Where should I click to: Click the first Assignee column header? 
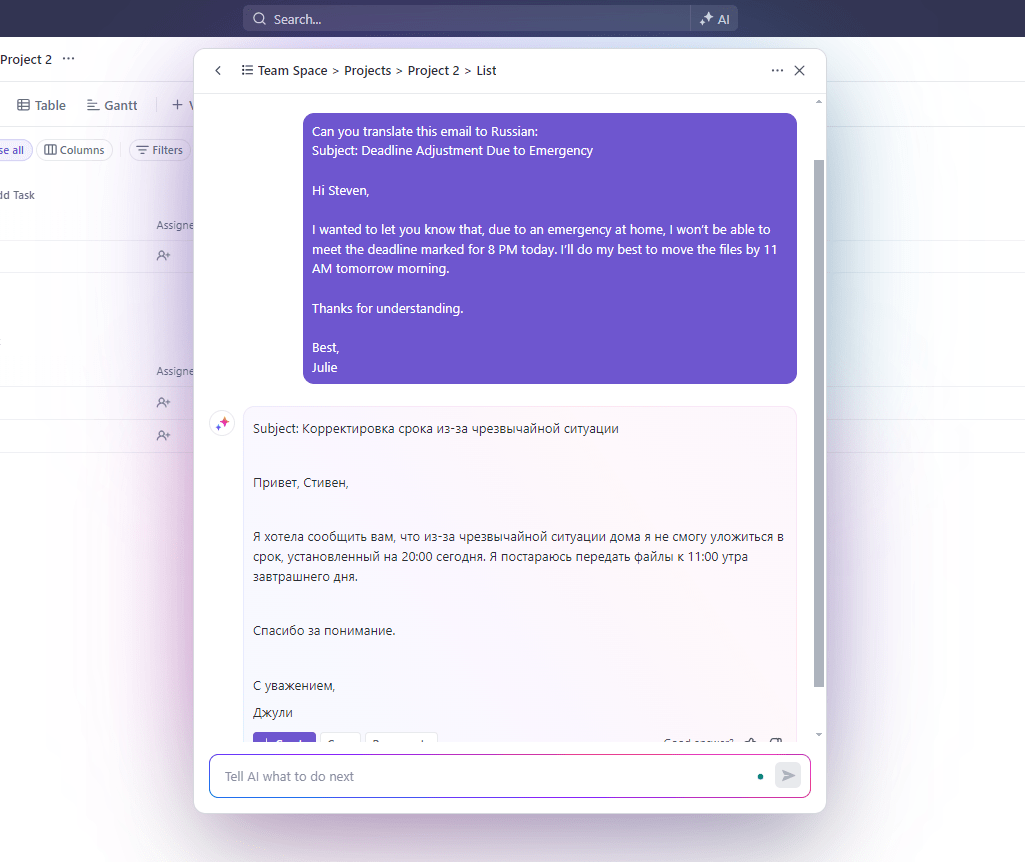tap(175, 225)
